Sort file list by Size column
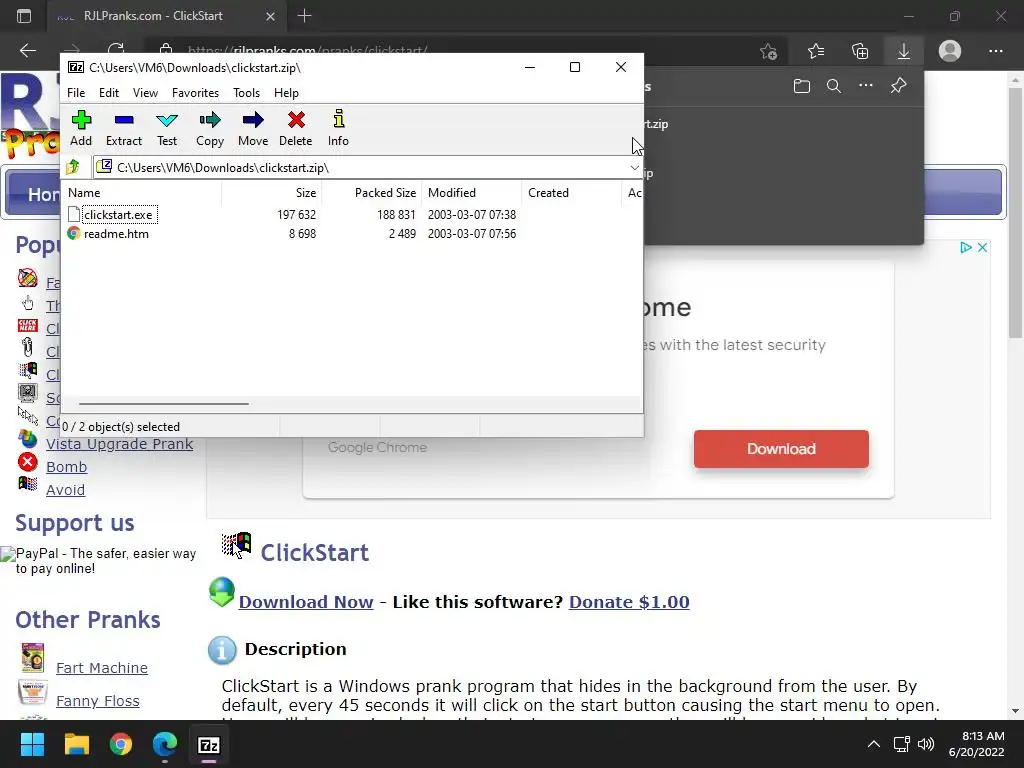This screenshot has width=1024, height=768. pyautogui.click(x=272, y=193)
